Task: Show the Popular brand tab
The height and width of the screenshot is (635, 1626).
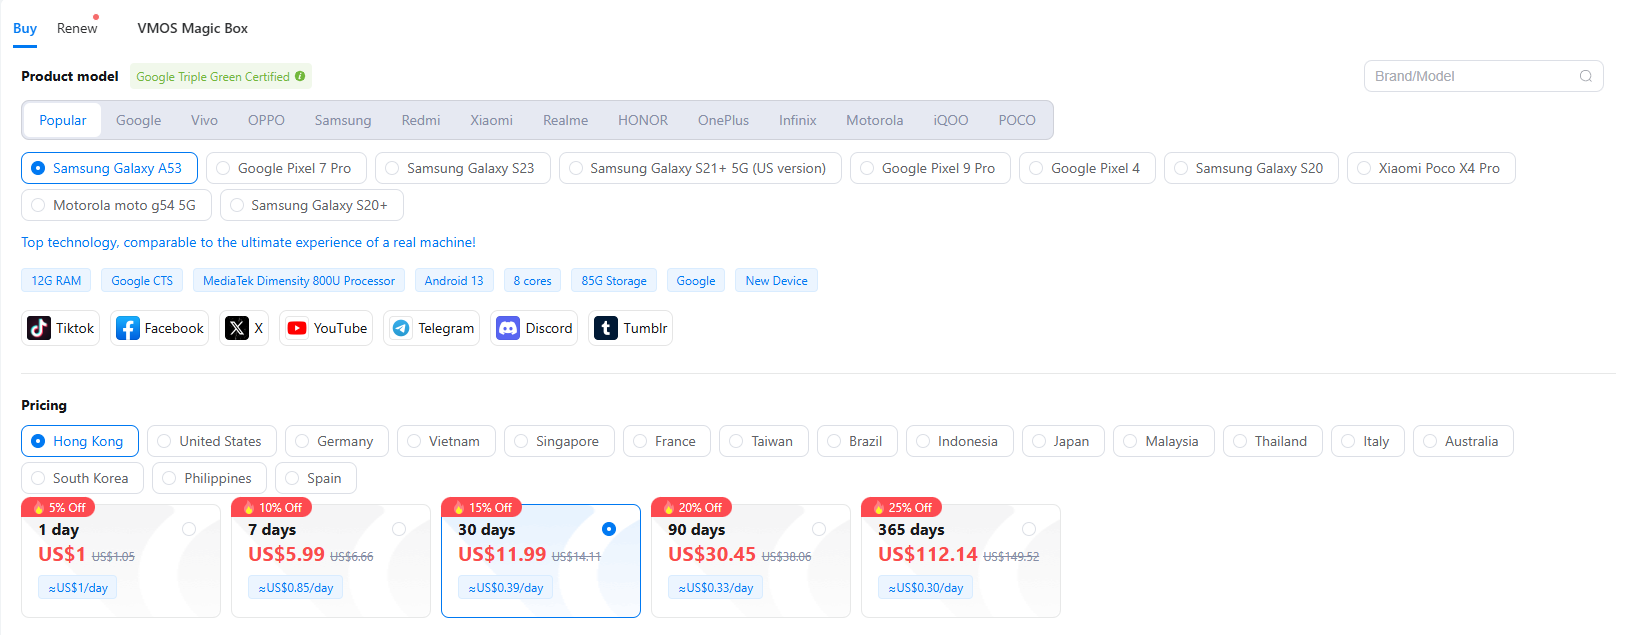Action: [x=63, y=120]
